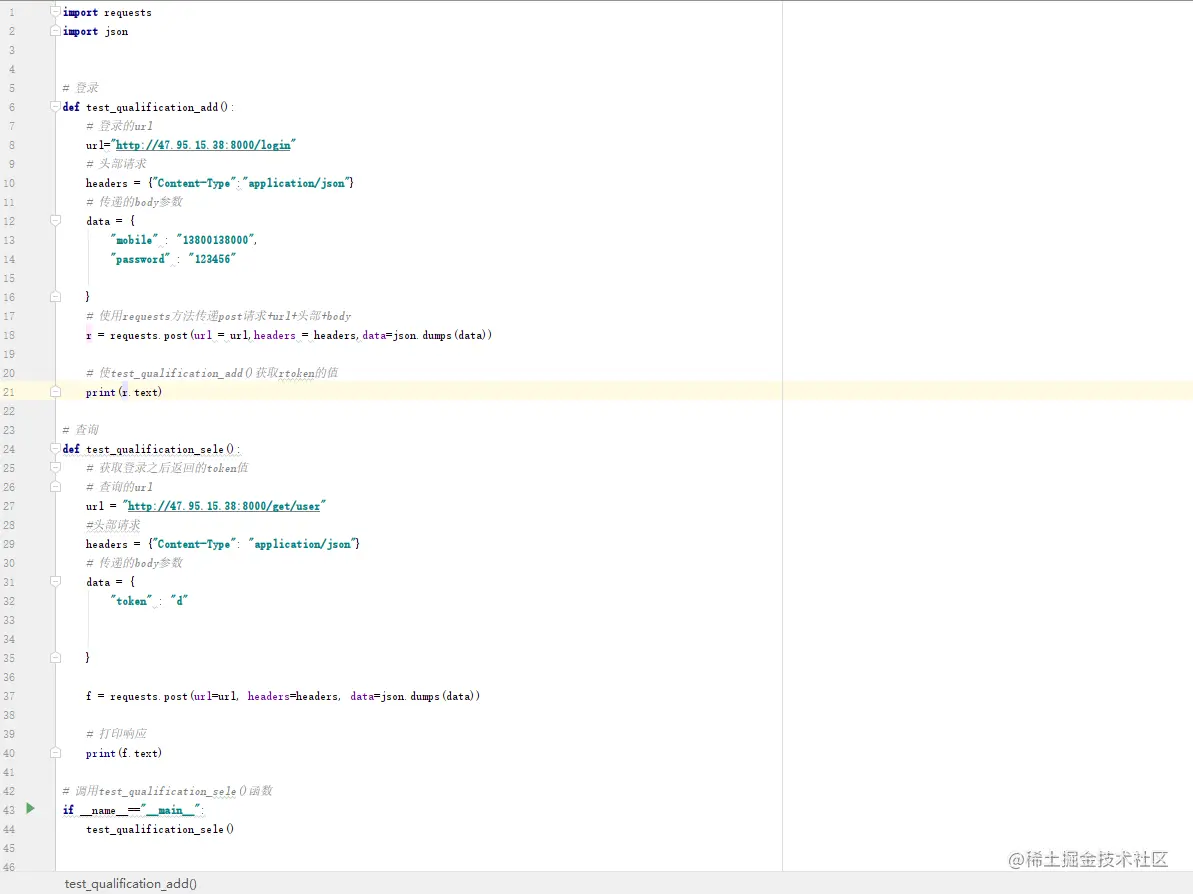Place cursor in the "123456" password string
This screenshot has width=1193, height=894.
pyautogui.click(x=212, y=259)
